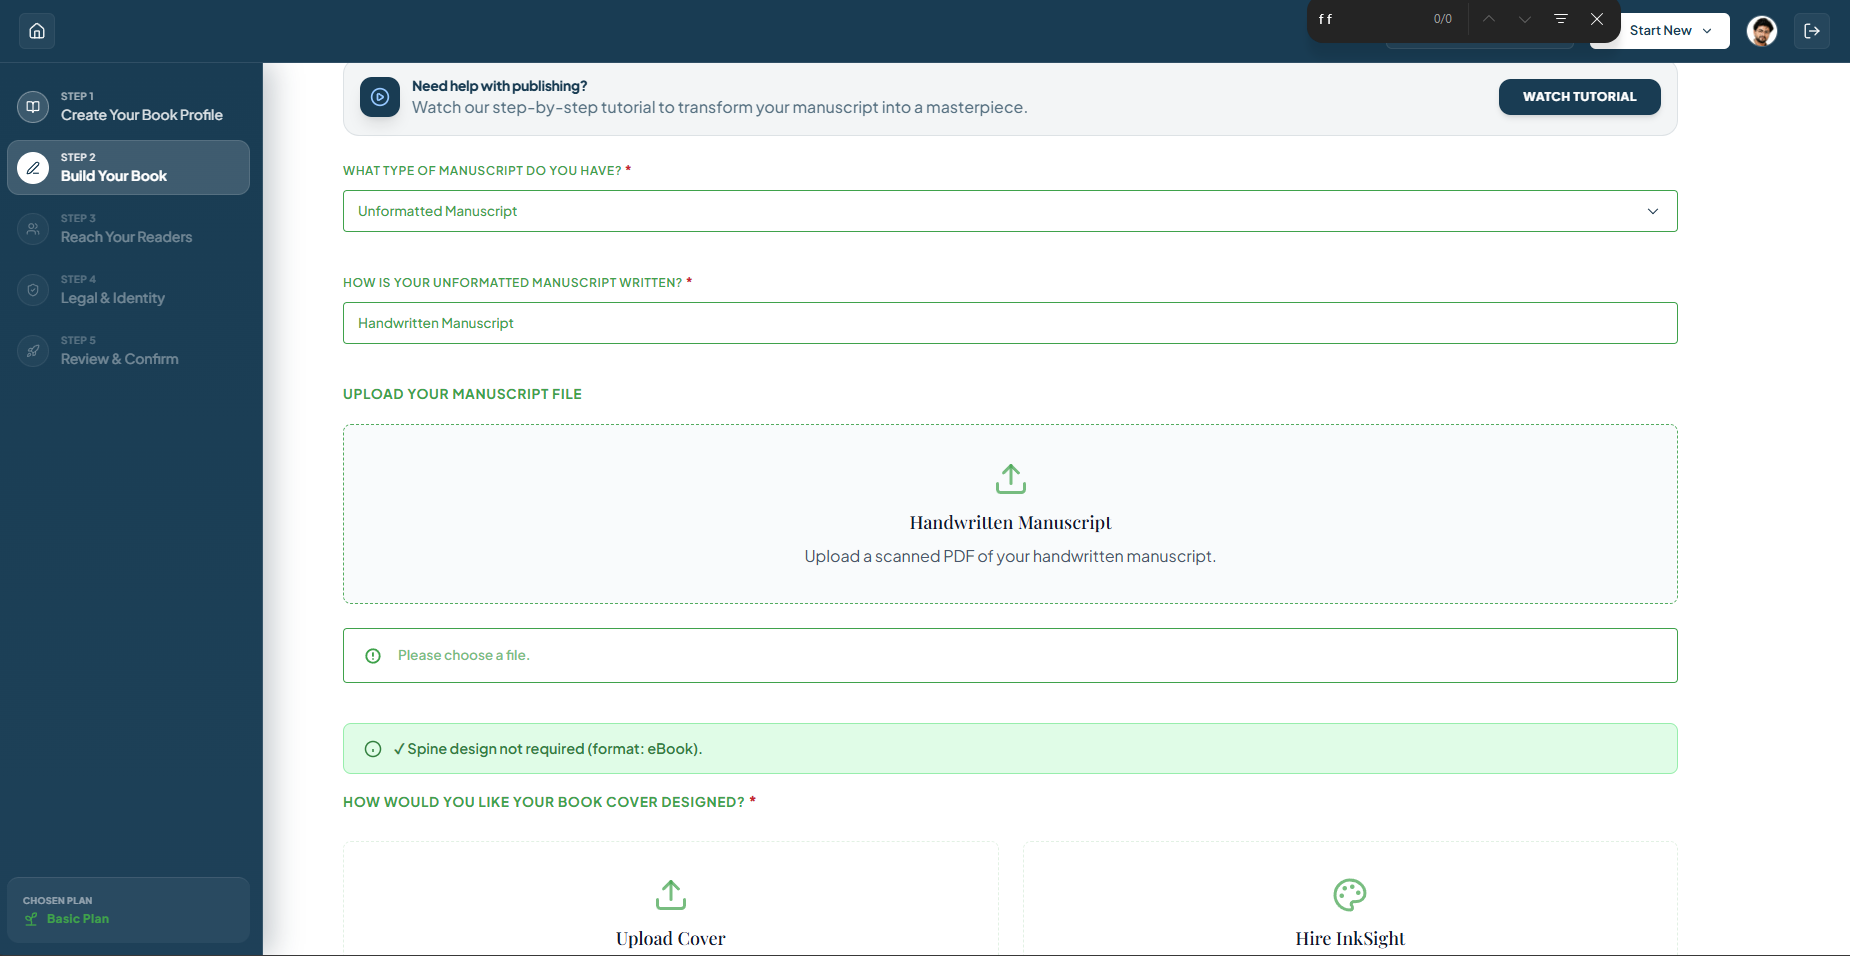
Task: Open find bar filter options icon
Action: point(1561,19)
